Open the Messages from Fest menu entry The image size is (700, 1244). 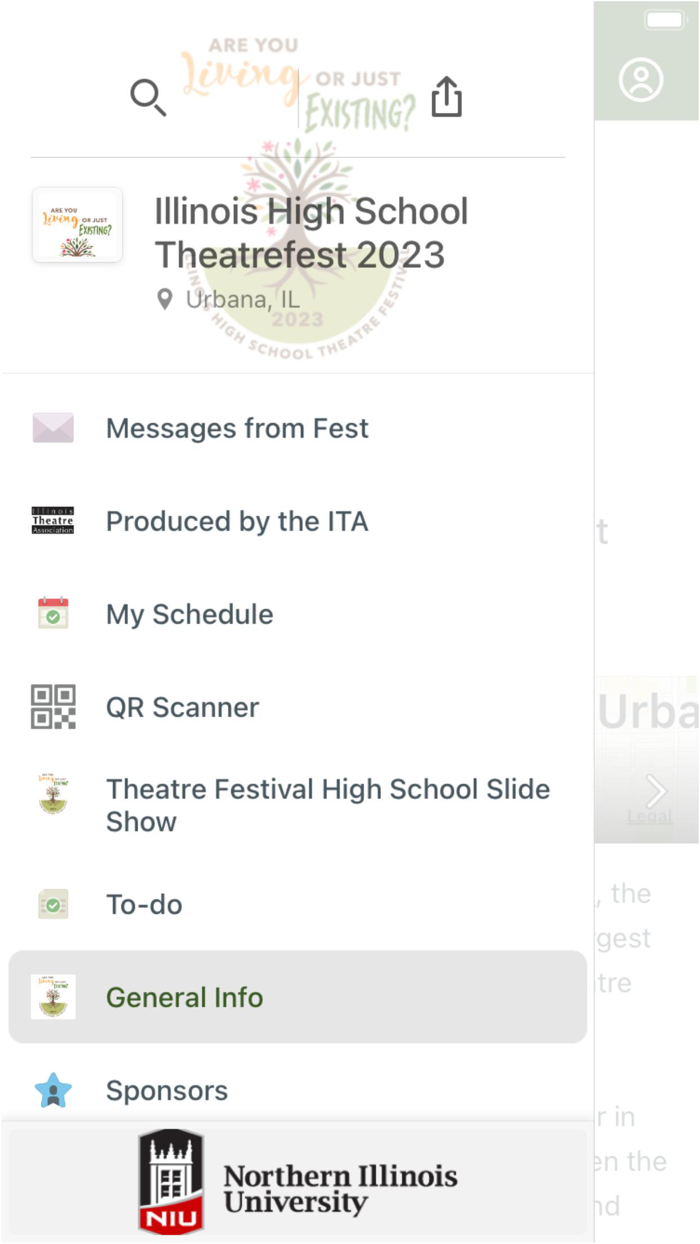[x=237, y=428]
